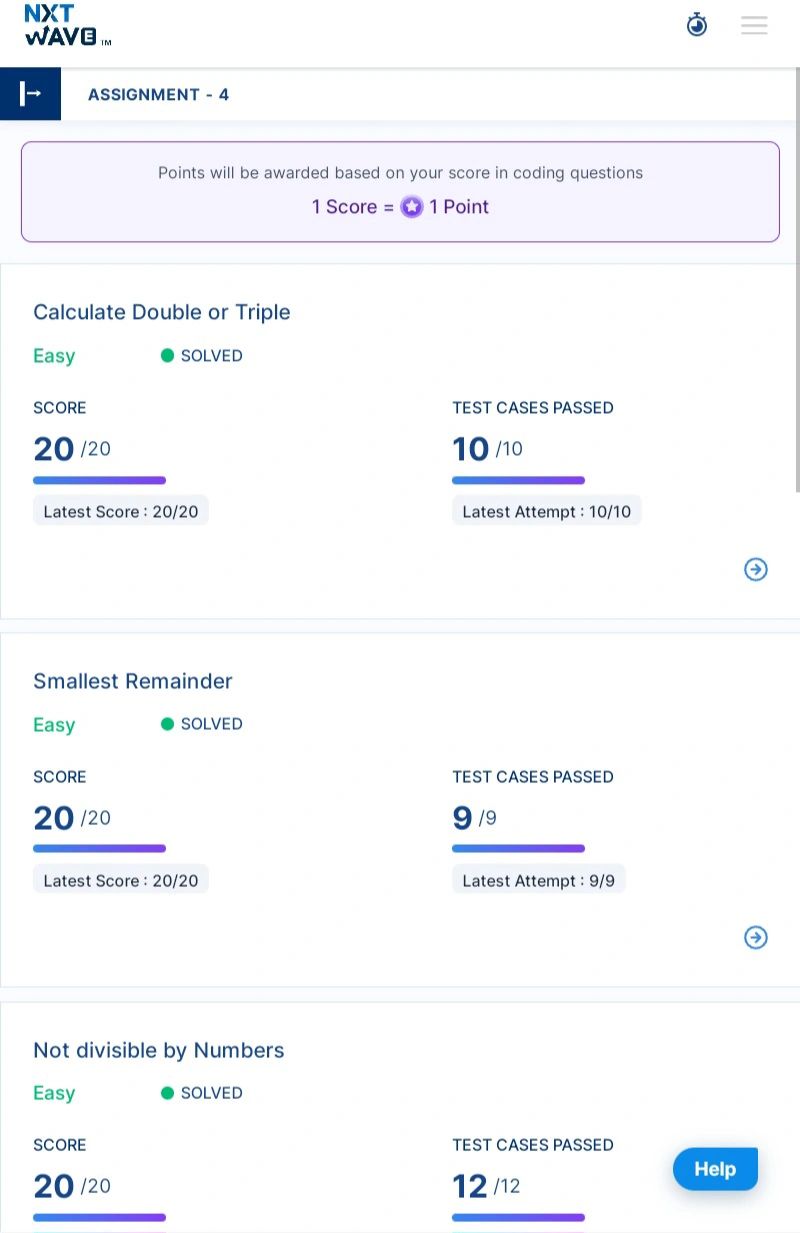
Task: Click green solved dot for Calculate Double
Action: point(167,355)
